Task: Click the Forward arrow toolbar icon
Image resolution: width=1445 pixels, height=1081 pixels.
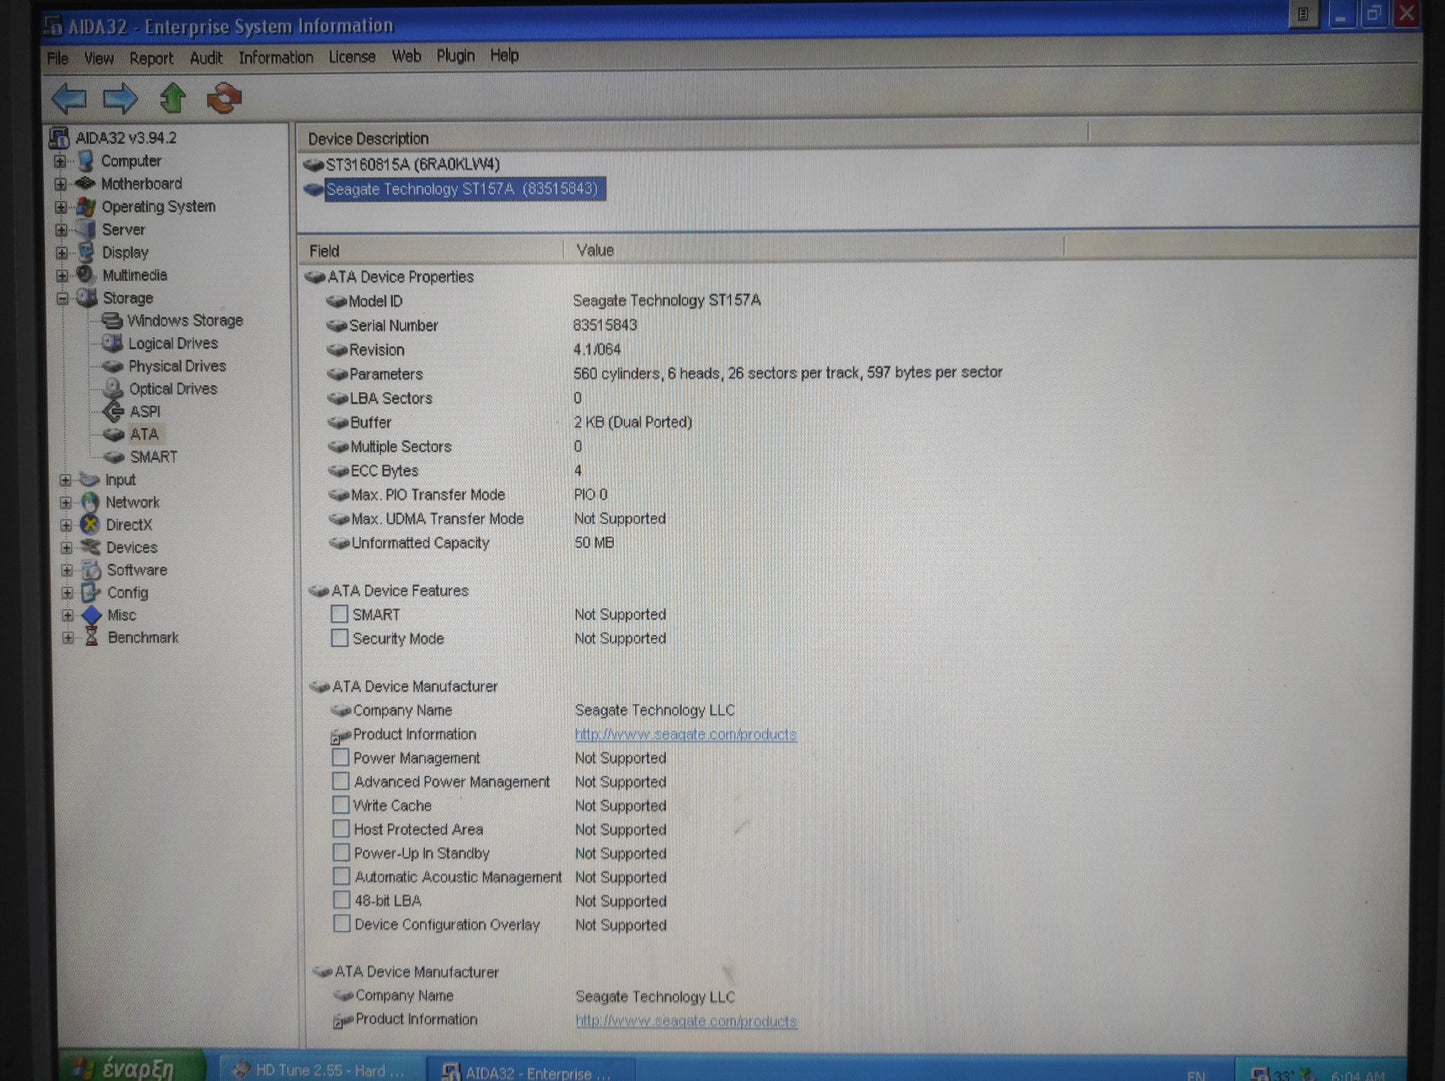Action: (120, 98)
